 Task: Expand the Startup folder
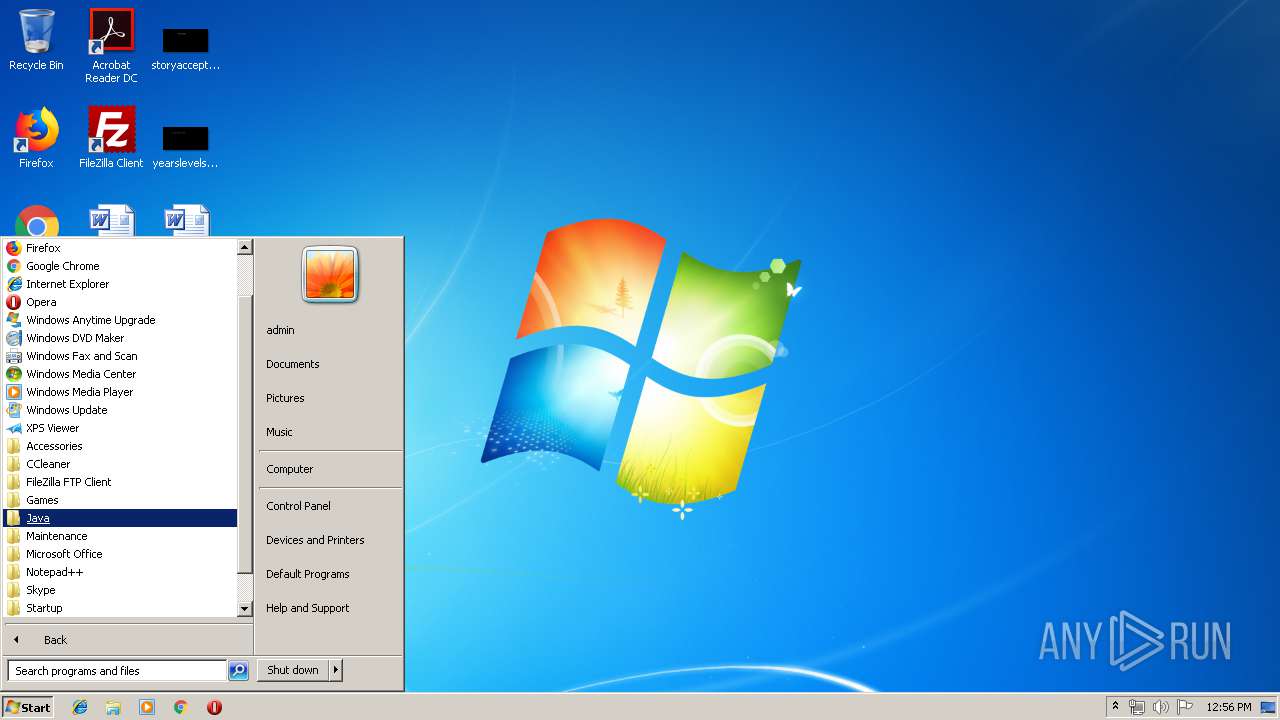click(120, 608)
